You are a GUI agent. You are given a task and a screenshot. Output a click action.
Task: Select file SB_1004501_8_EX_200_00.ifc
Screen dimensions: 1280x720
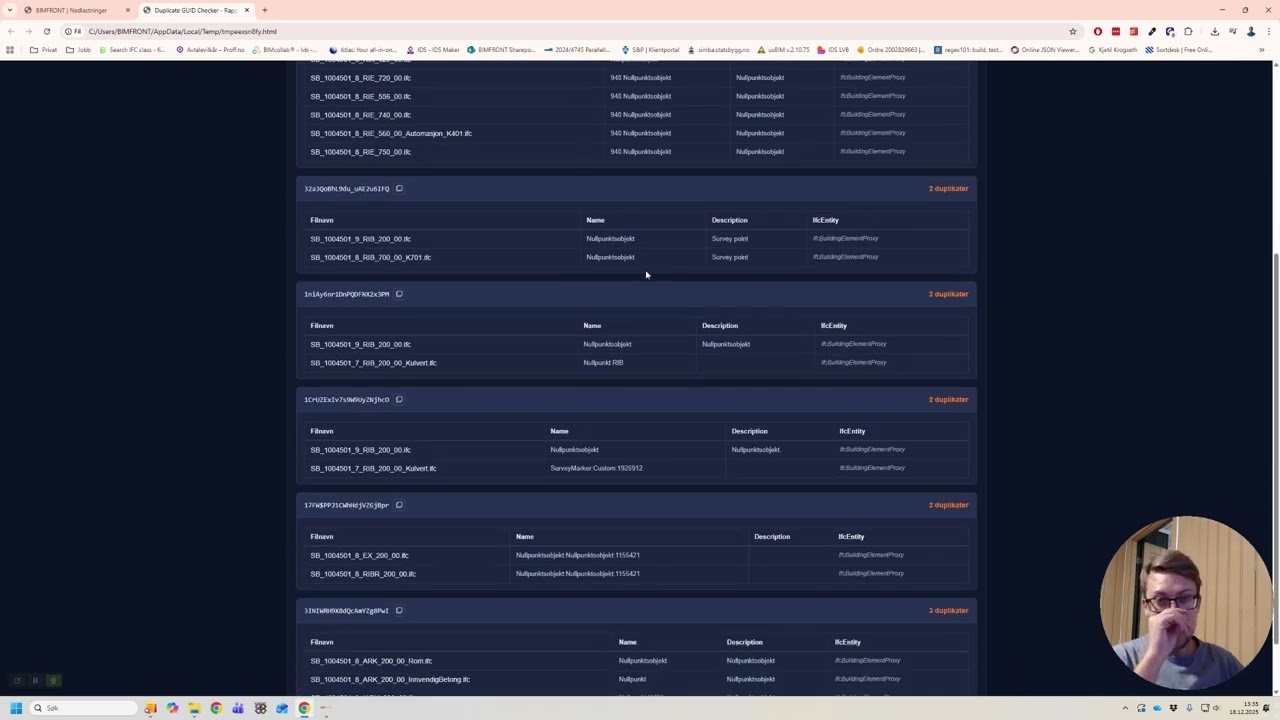[x=359, y=555]
